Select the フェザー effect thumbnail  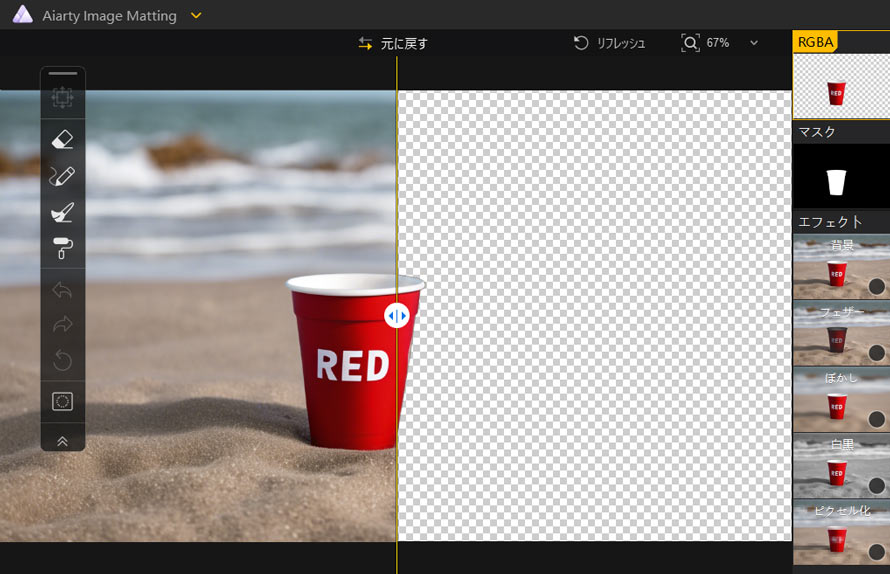pyautogui.click(x=841, y=334)
